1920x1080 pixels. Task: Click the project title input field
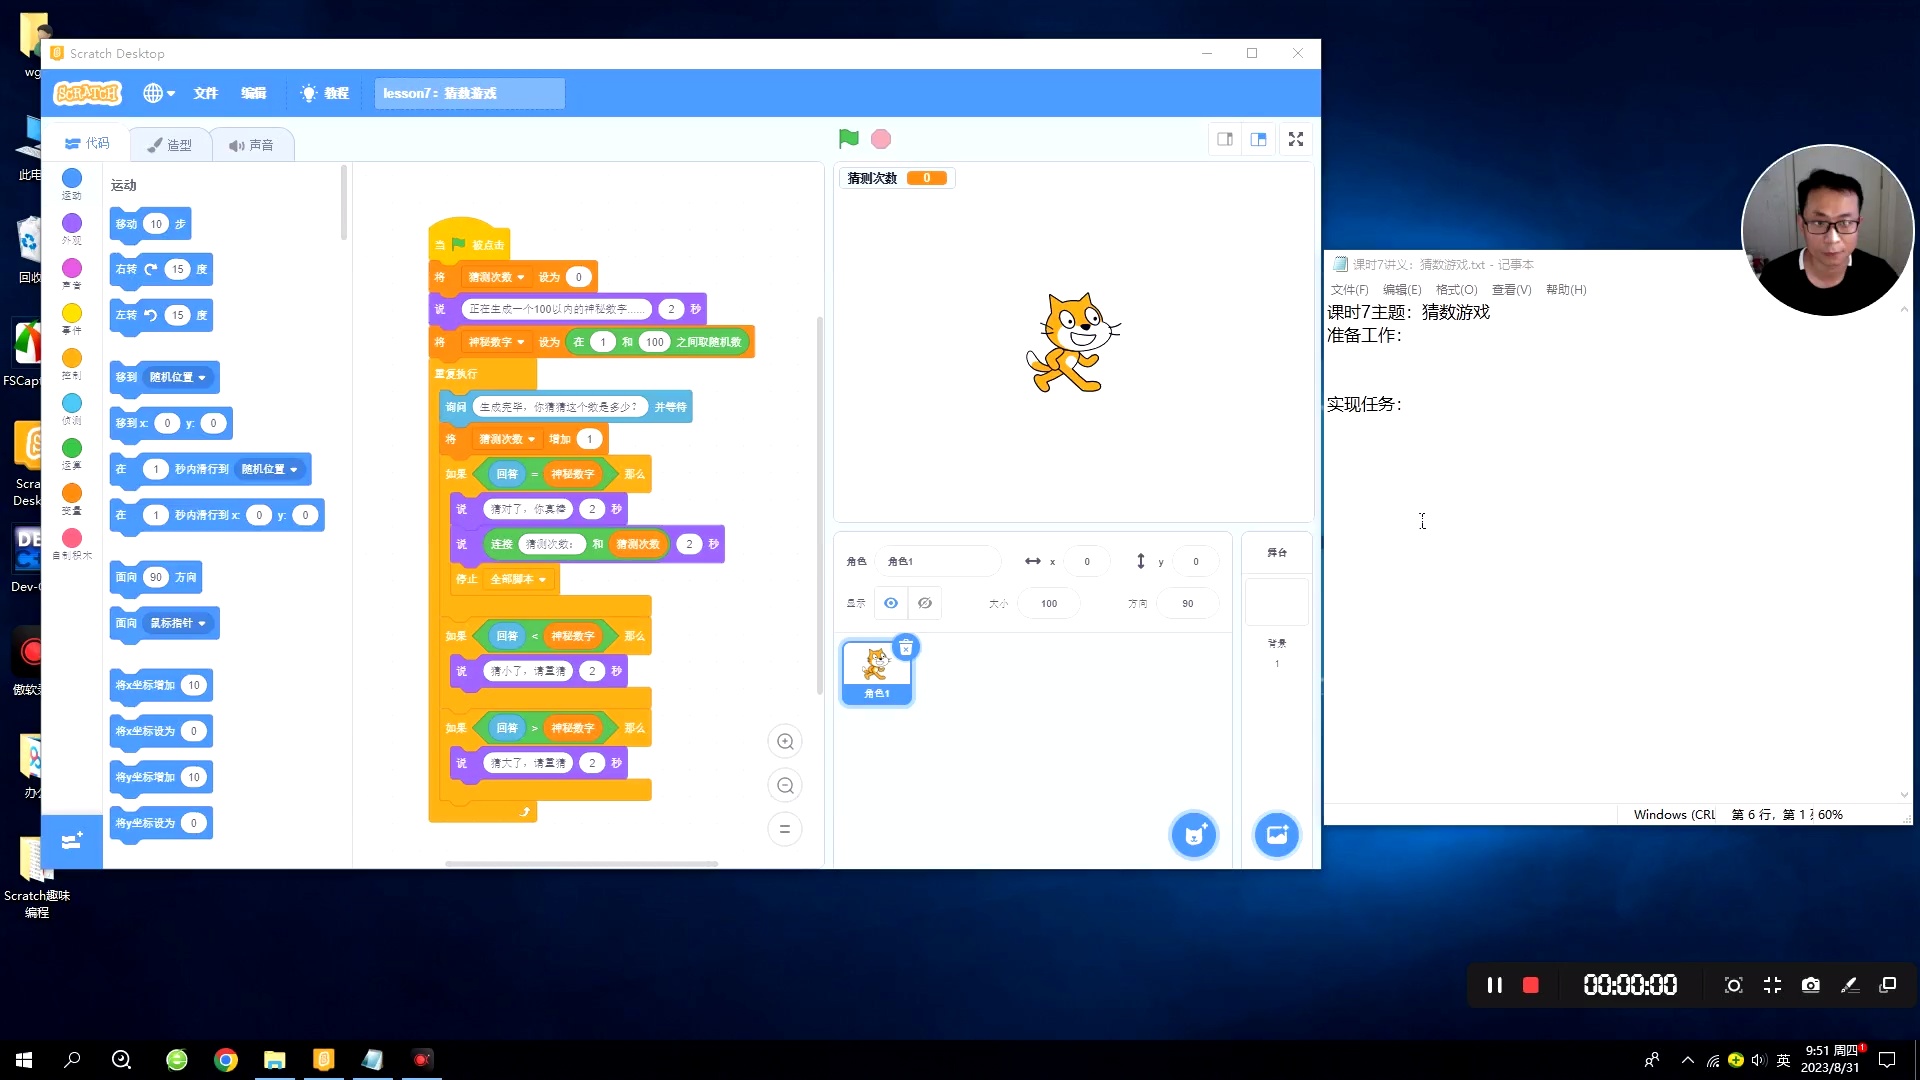coord(468,93)
